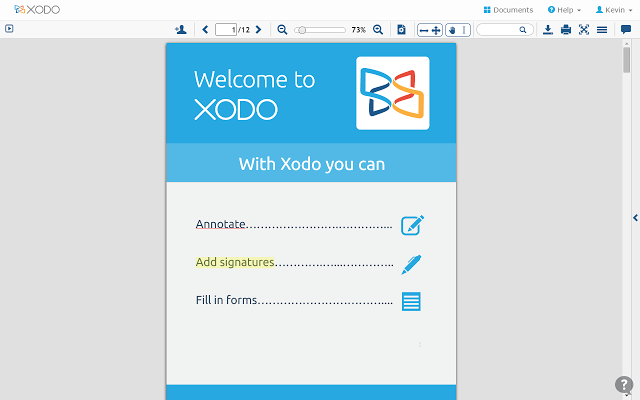Print the document

[x=566, y=29]
